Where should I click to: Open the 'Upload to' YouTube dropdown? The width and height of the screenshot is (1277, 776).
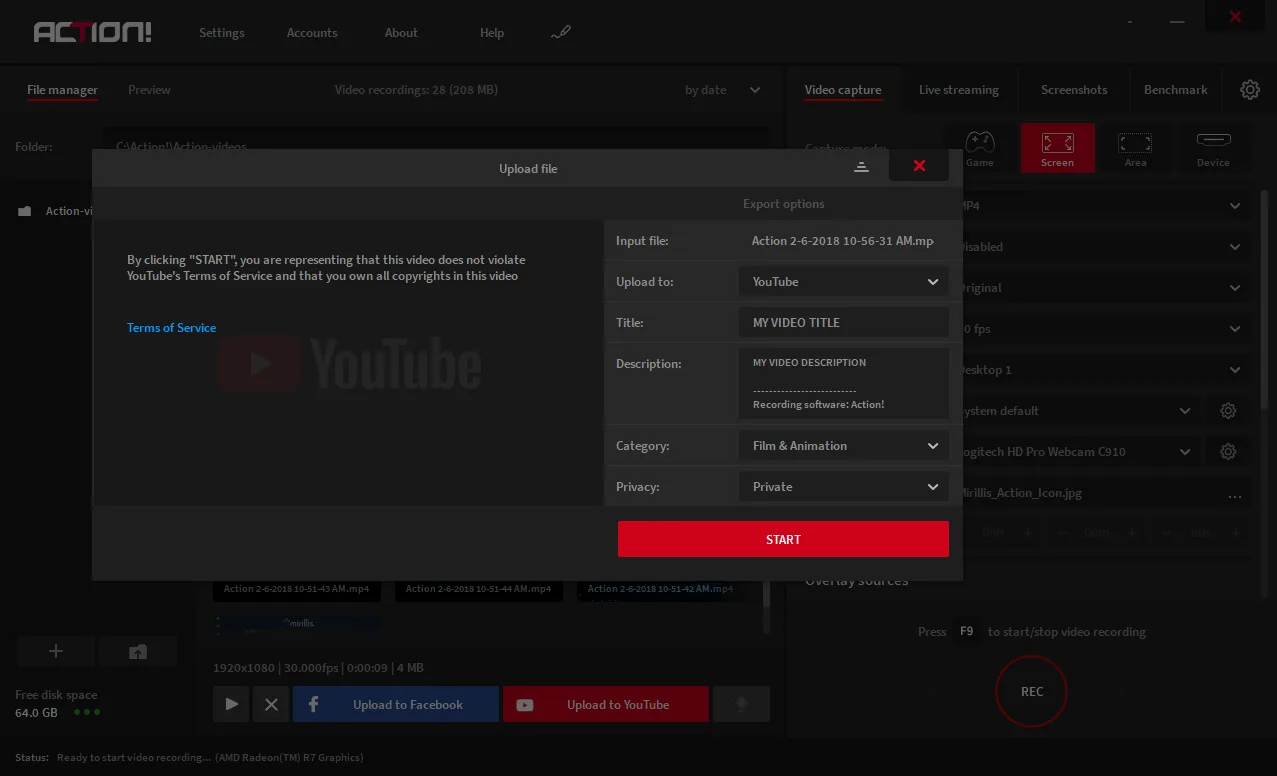click(843, 282)
